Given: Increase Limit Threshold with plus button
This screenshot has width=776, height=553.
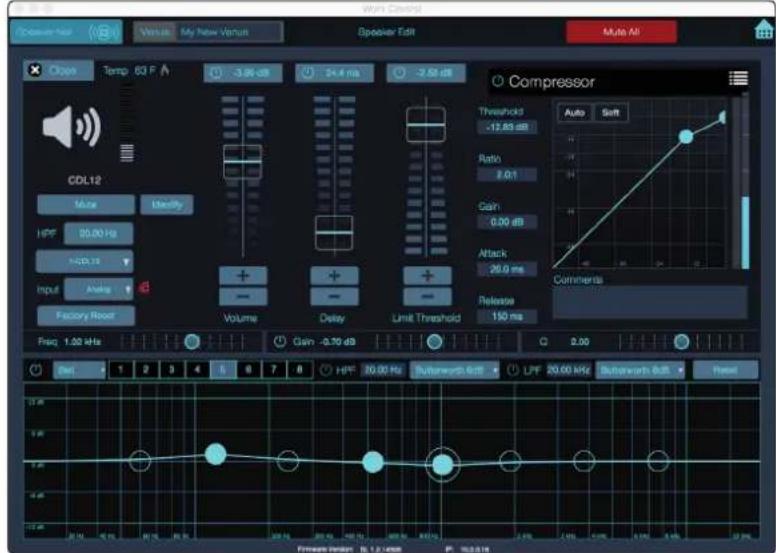Looking at the screenshot, I should click(427, 276).
